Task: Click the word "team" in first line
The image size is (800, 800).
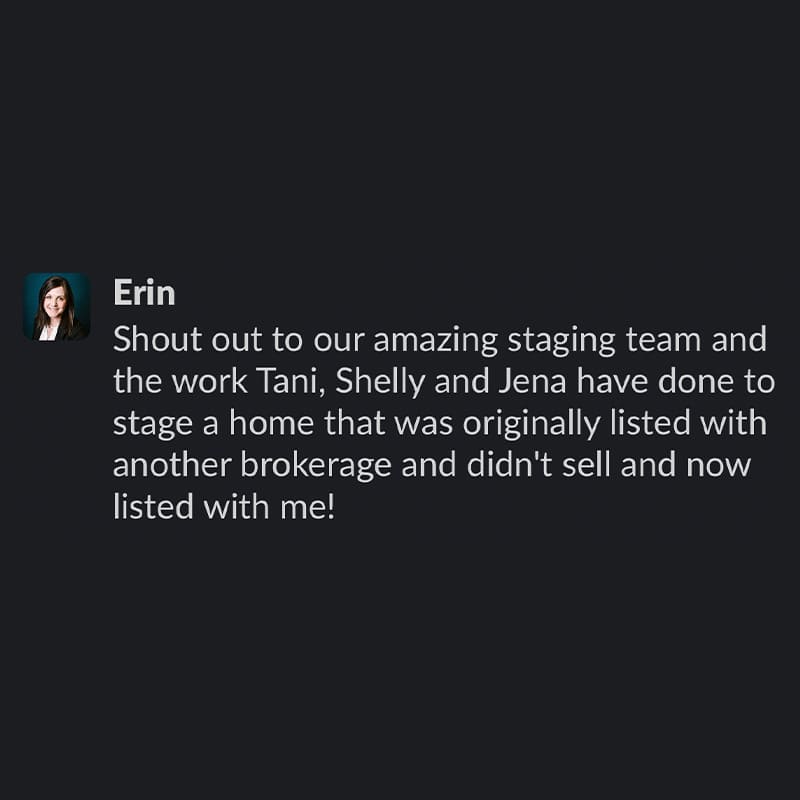Action: (x=663, y=339)
